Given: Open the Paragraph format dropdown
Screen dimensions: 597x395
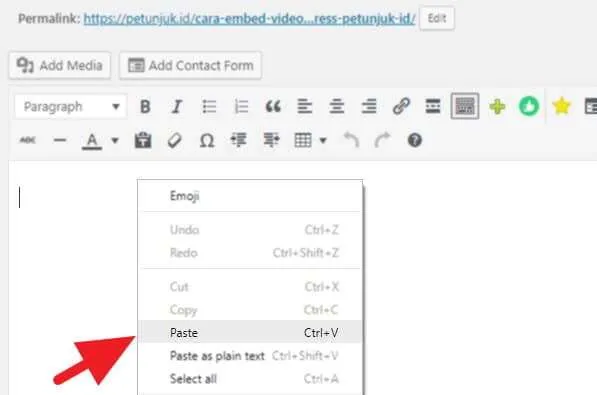Looking at the screenshot, I should point(71,107).
